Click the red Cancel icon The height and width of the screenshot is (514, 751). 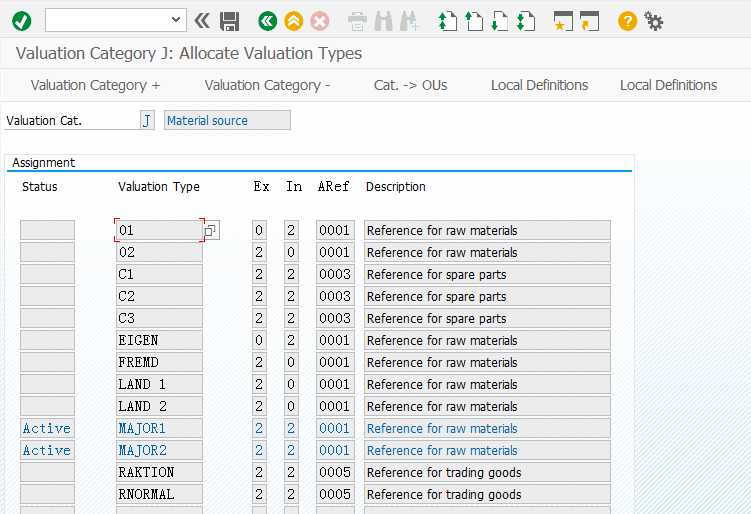[x=319, y=21]
